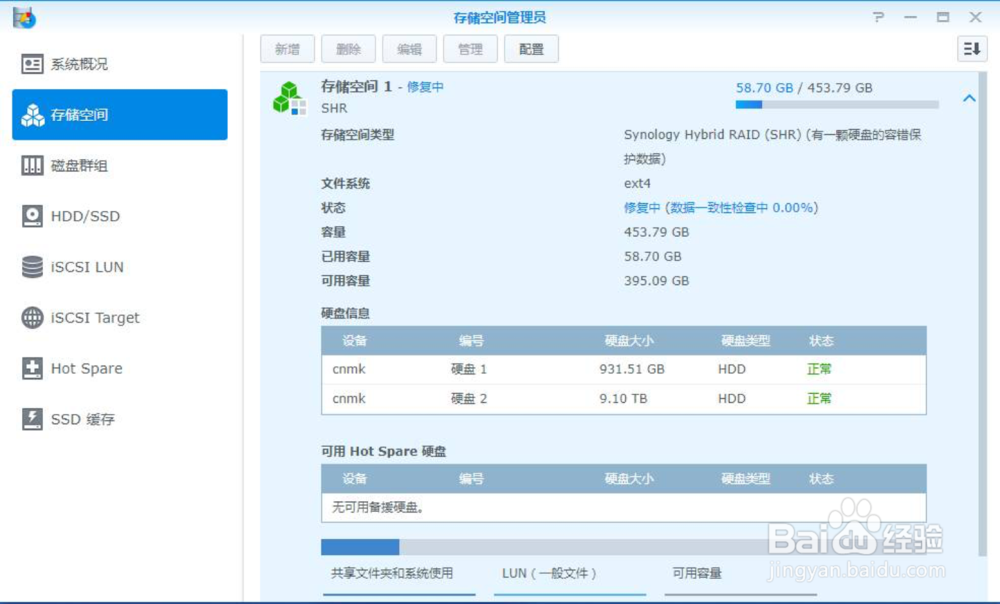Click the 删除 button

click(348, 49)
